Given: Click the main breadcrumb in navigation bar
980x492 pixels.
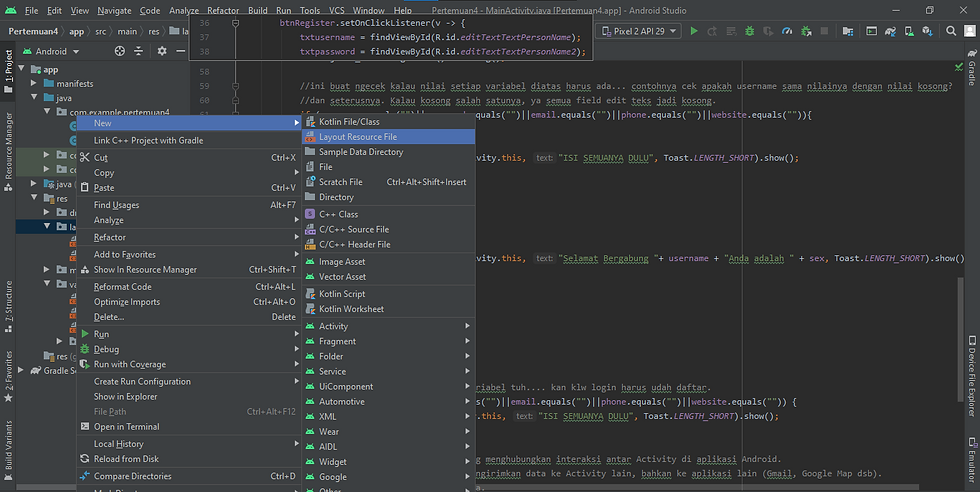Looking at the screenshot, I should pos(128,31).
